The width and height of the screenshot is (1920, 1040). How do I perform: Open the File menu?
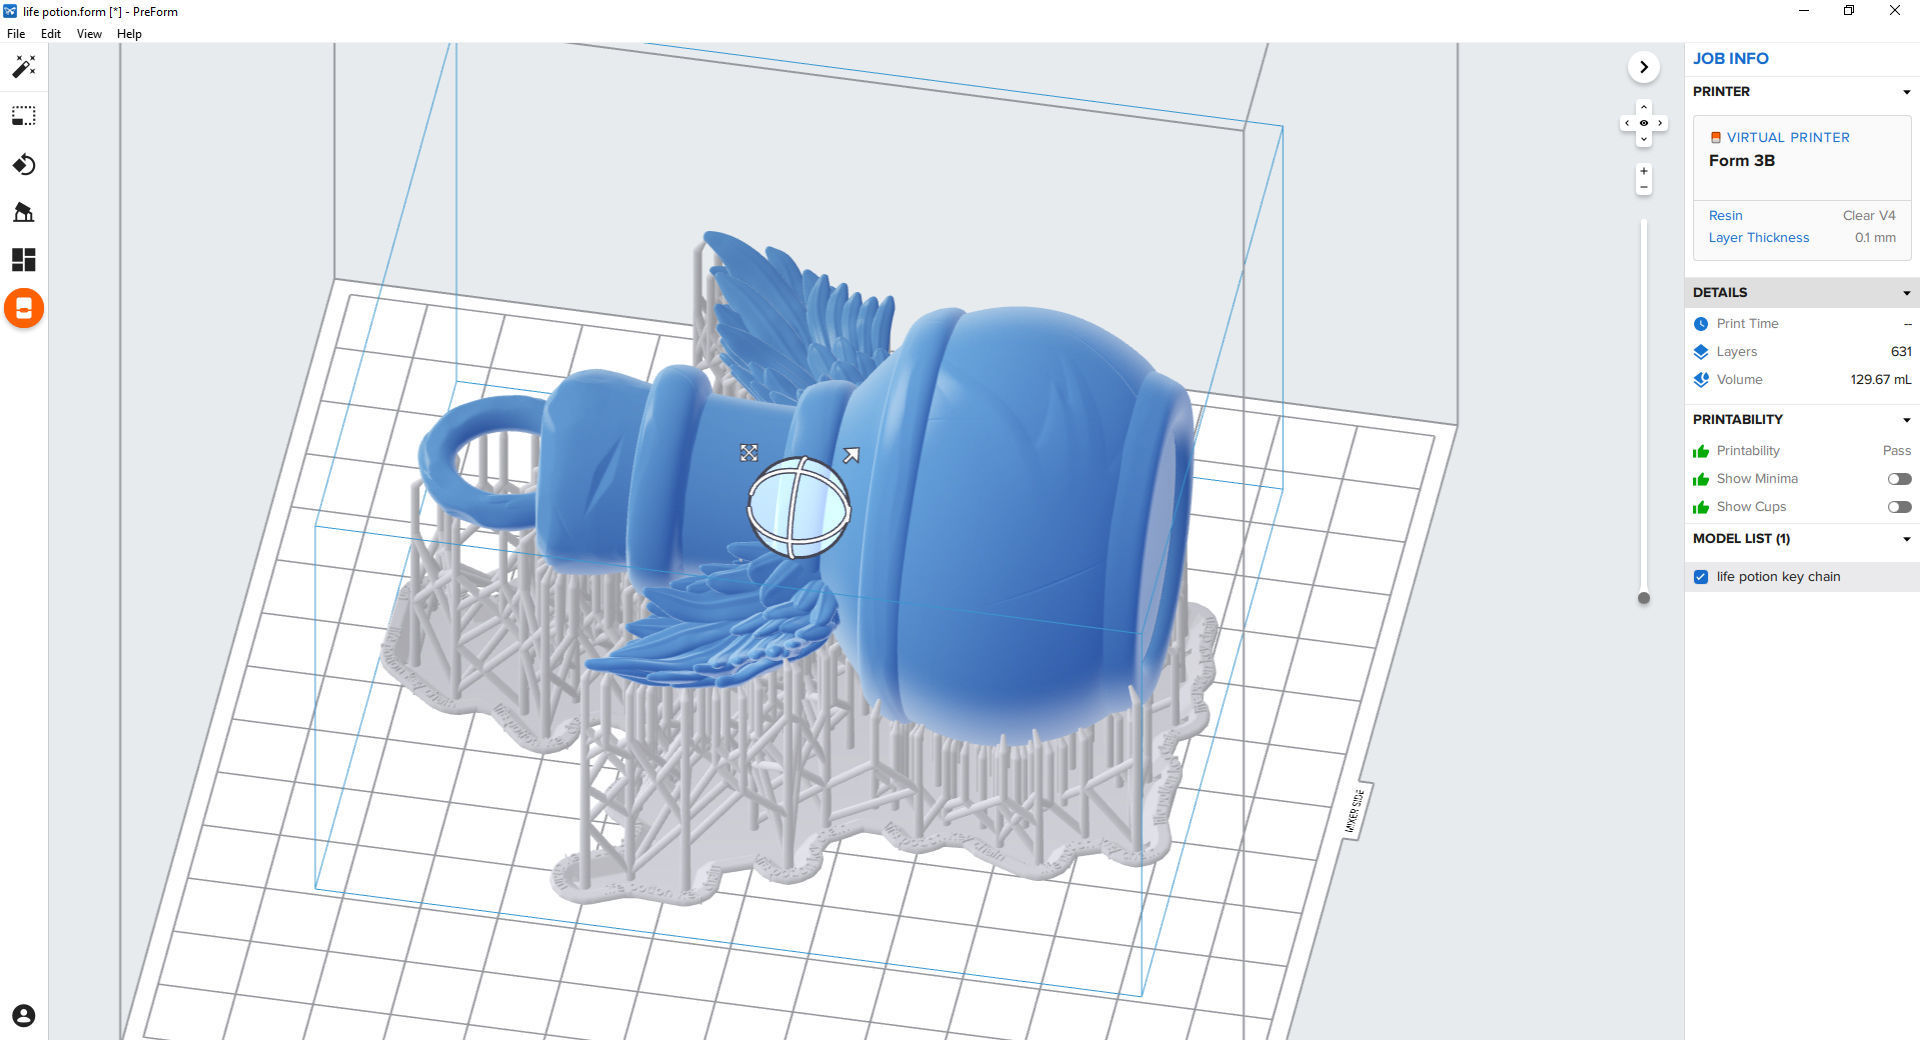(x=16, y=34)
